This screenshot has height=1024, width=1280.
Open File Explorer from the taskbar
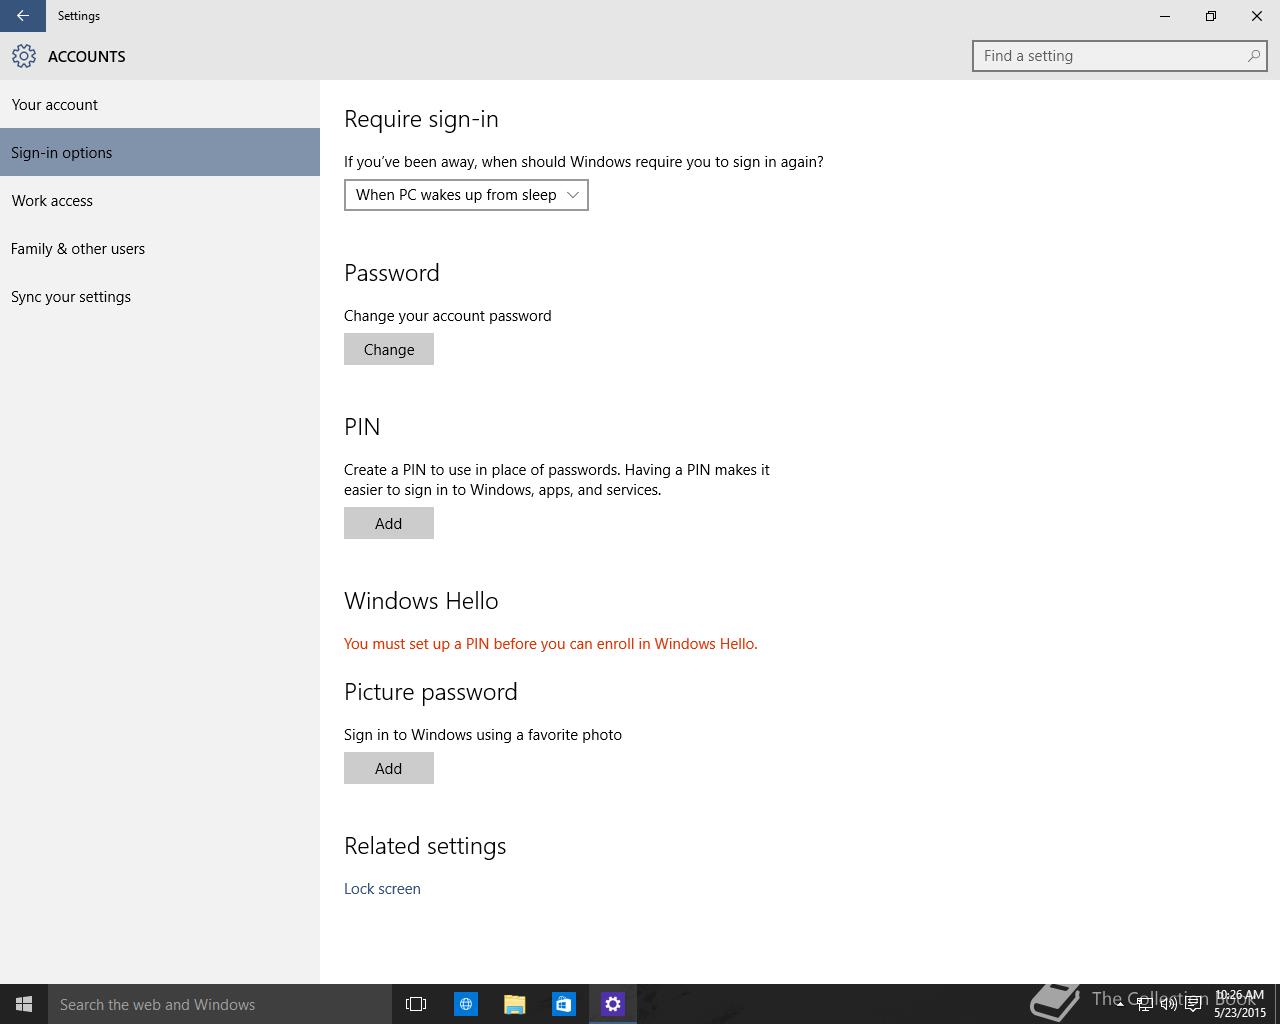515,1004
